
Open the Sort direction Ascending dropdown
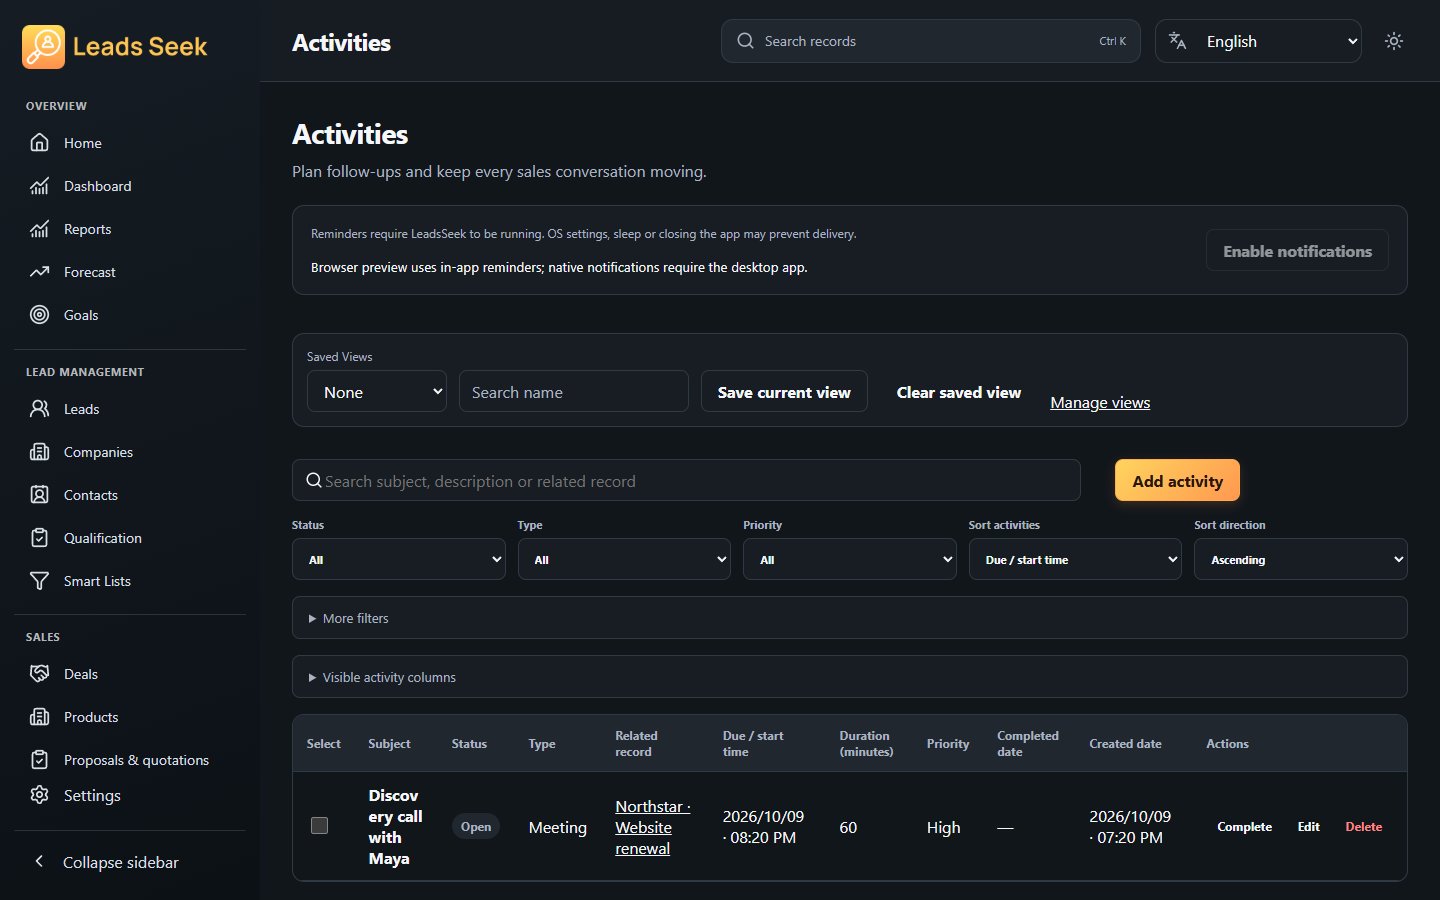coord(1300,560)
